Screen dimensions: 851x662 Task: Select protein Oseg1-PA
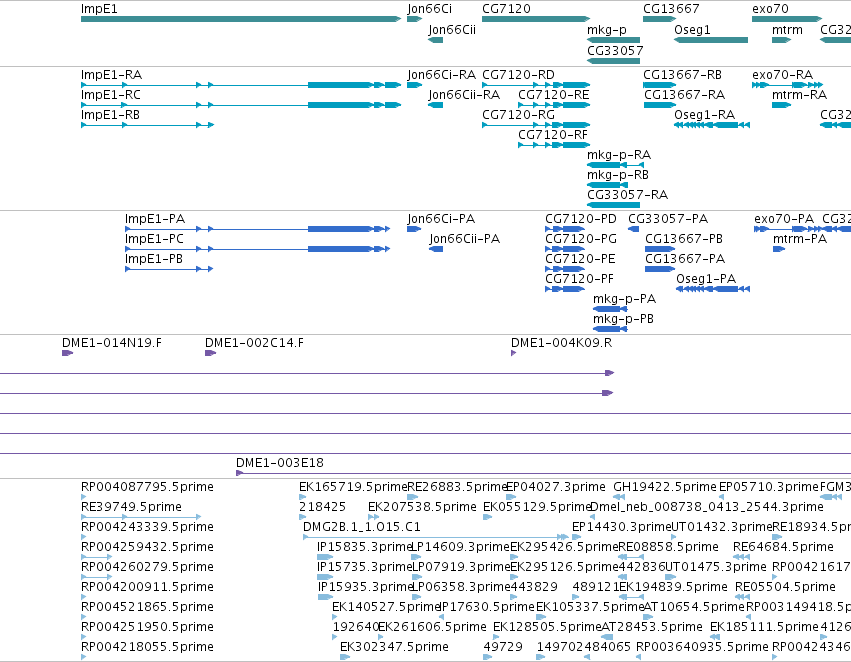[x=713, y=289]
